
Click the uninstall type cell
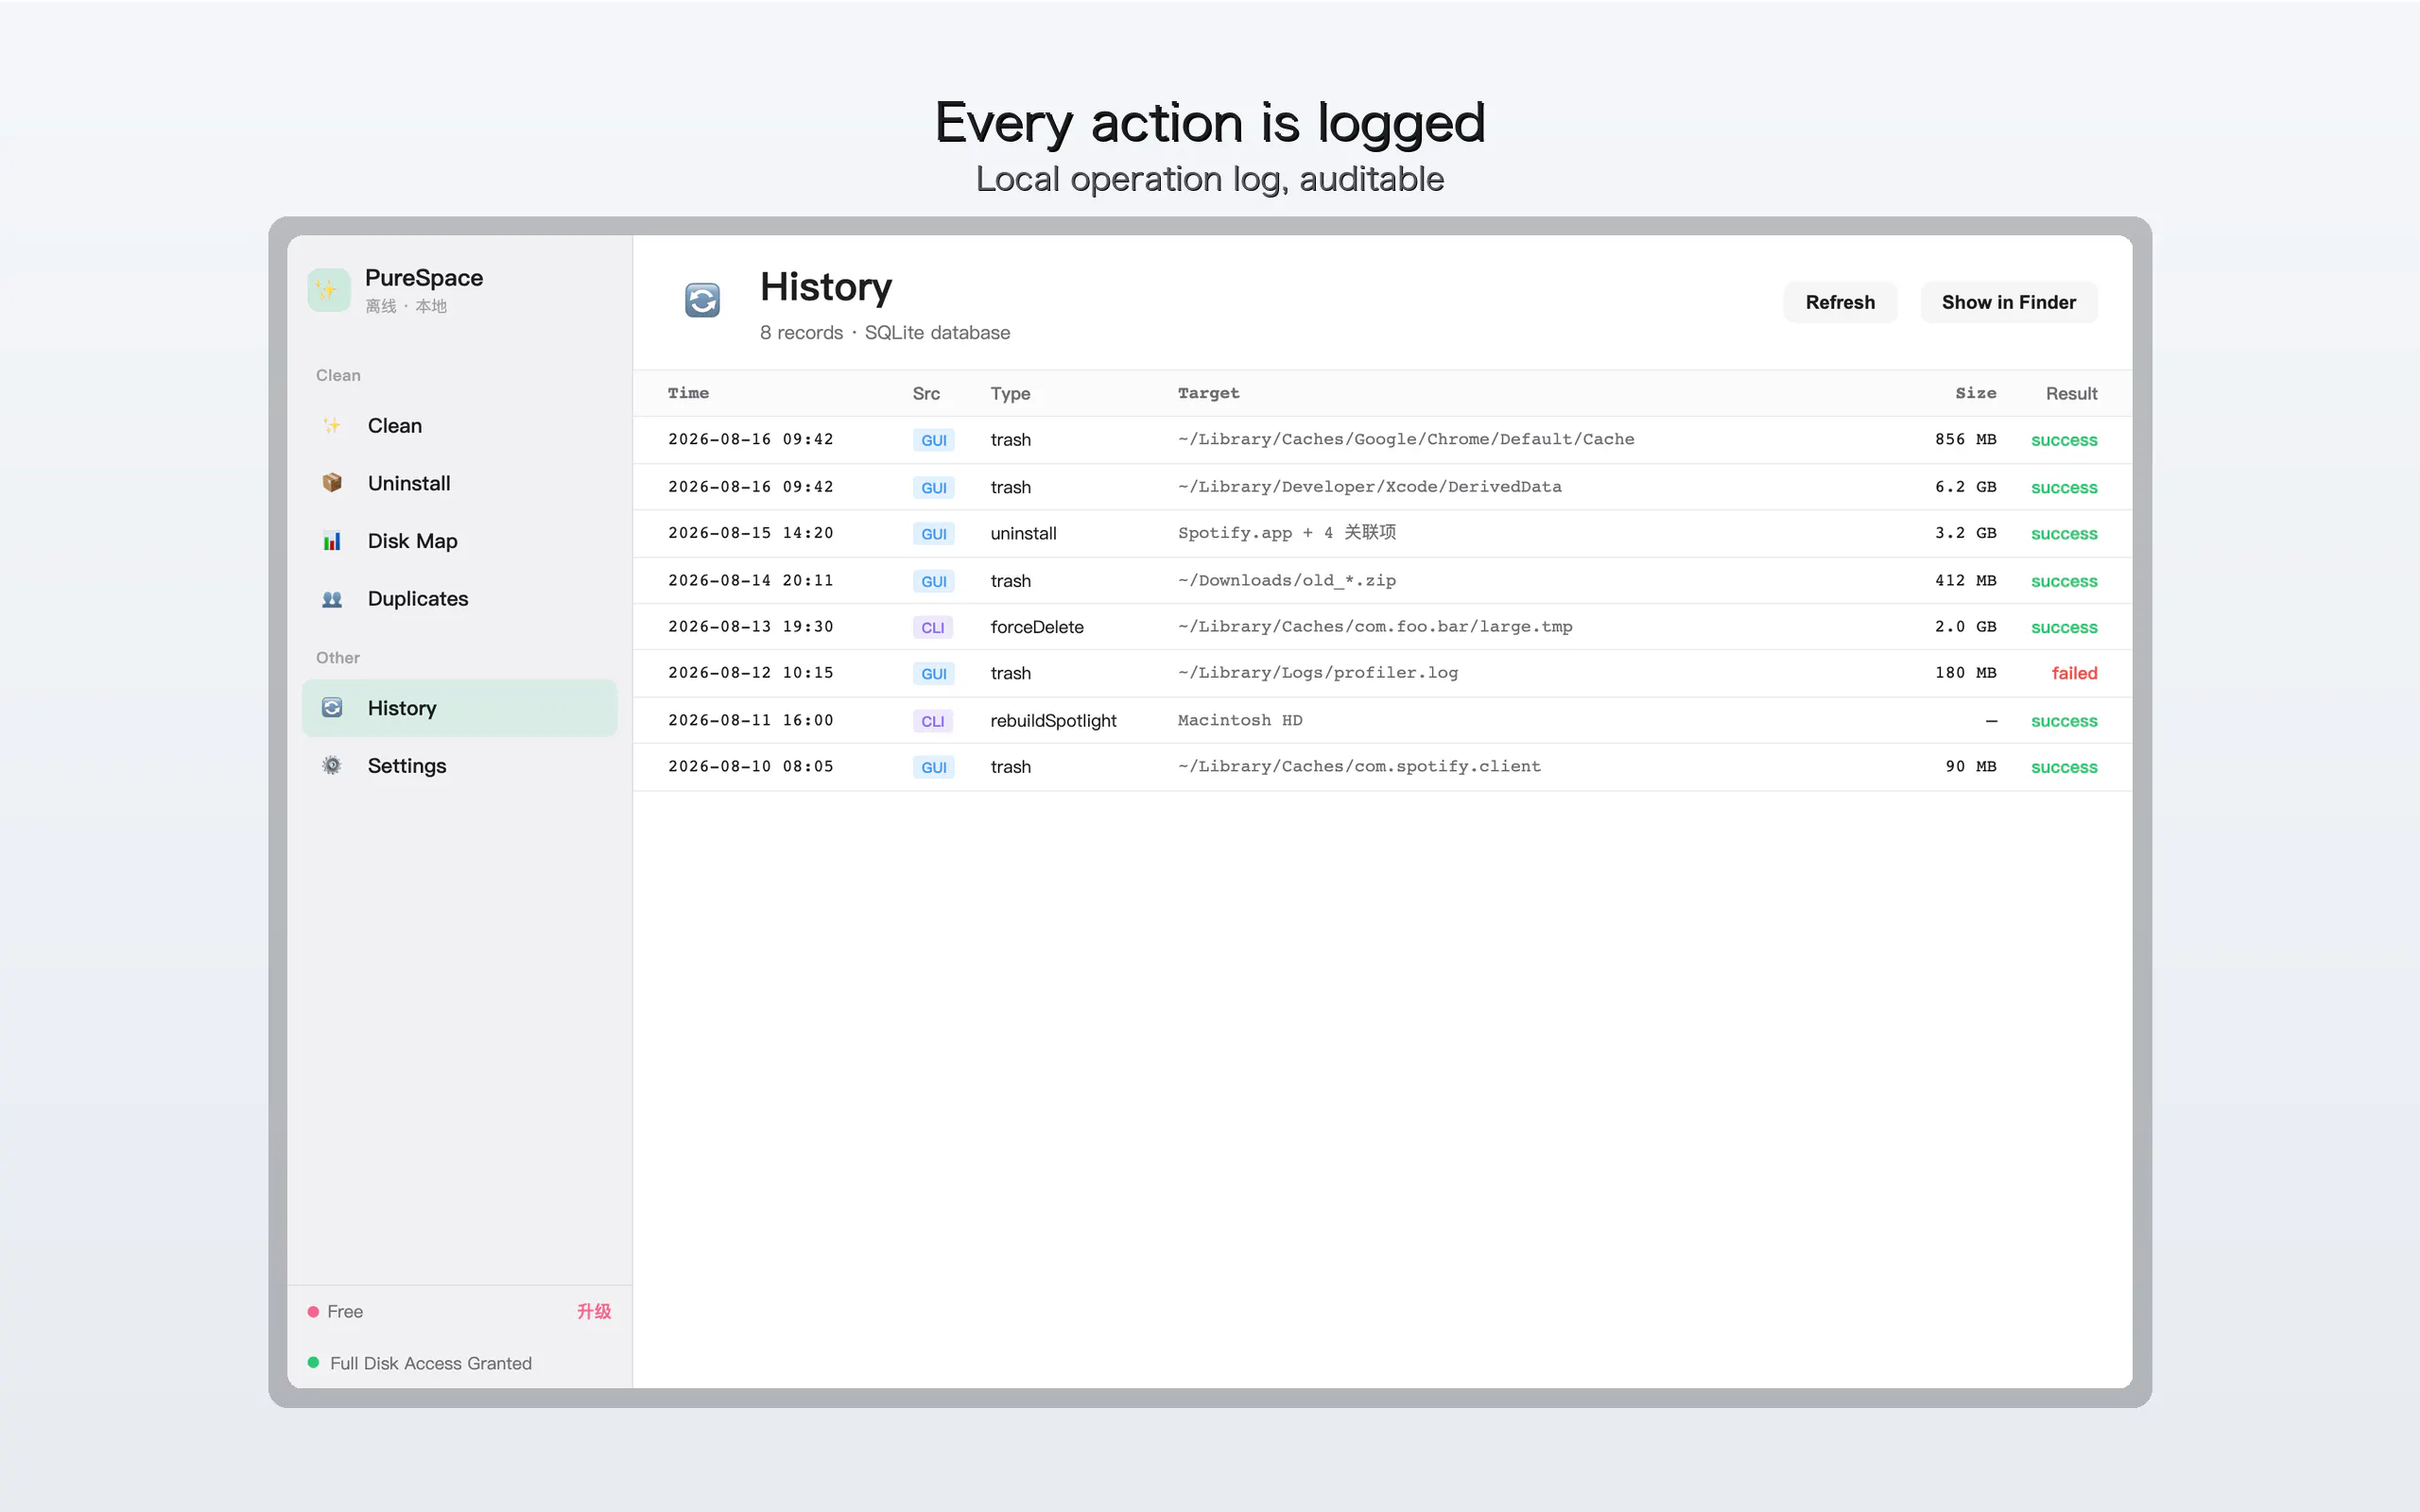point(1023,533)
